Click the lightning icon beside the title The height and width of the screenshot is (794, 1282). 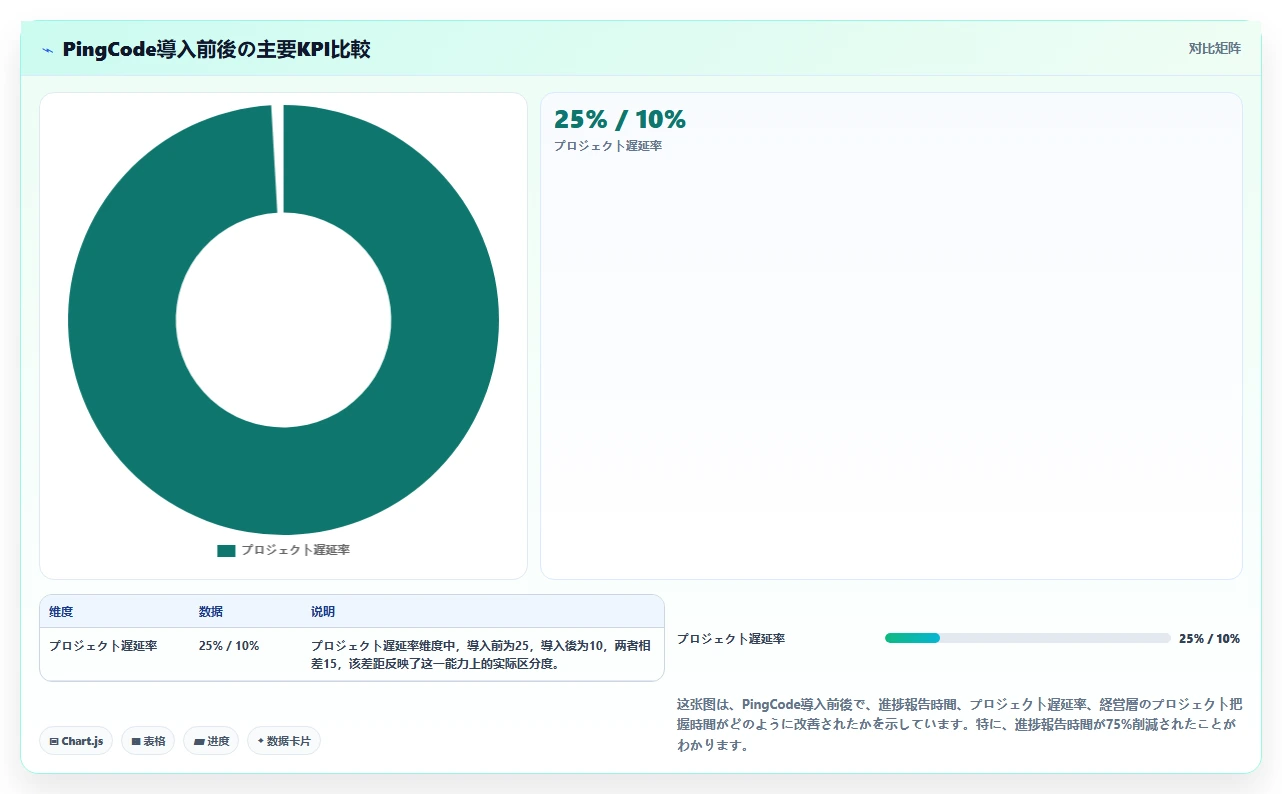click(x=48, y=50)
